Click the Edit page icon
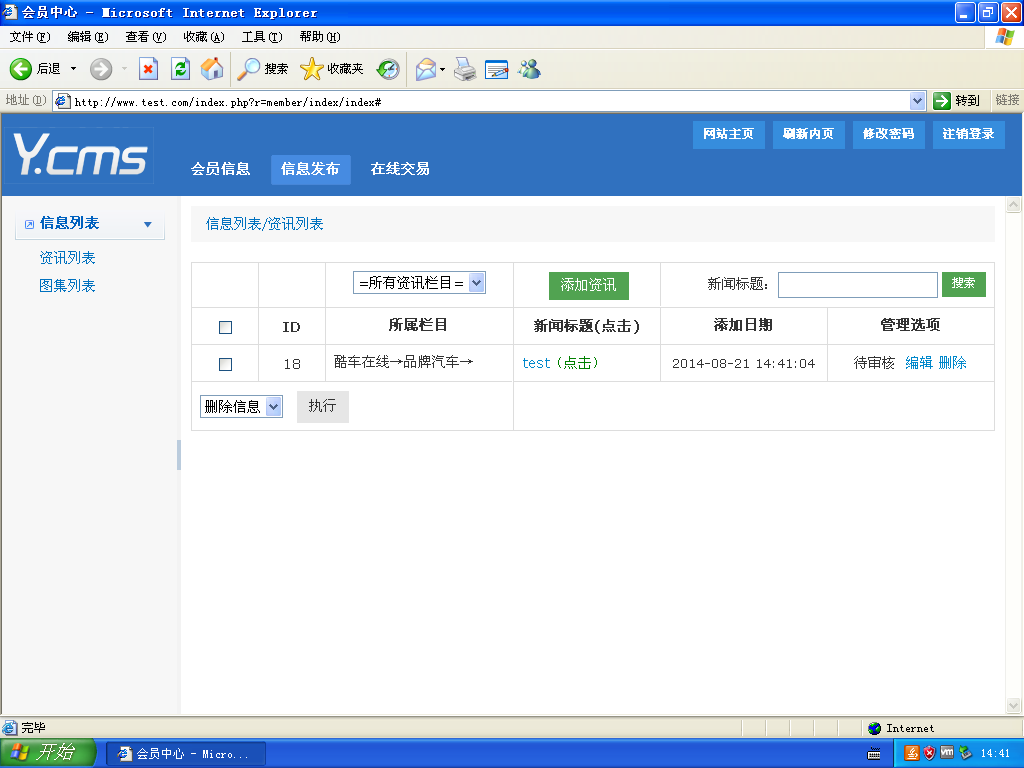 tap(496, 69)
